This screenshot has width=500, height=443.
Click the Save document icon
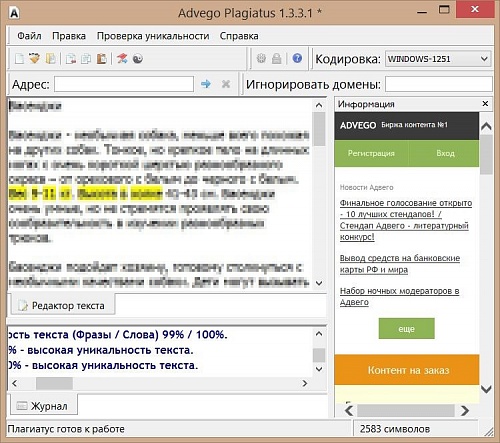pos(51,59)
